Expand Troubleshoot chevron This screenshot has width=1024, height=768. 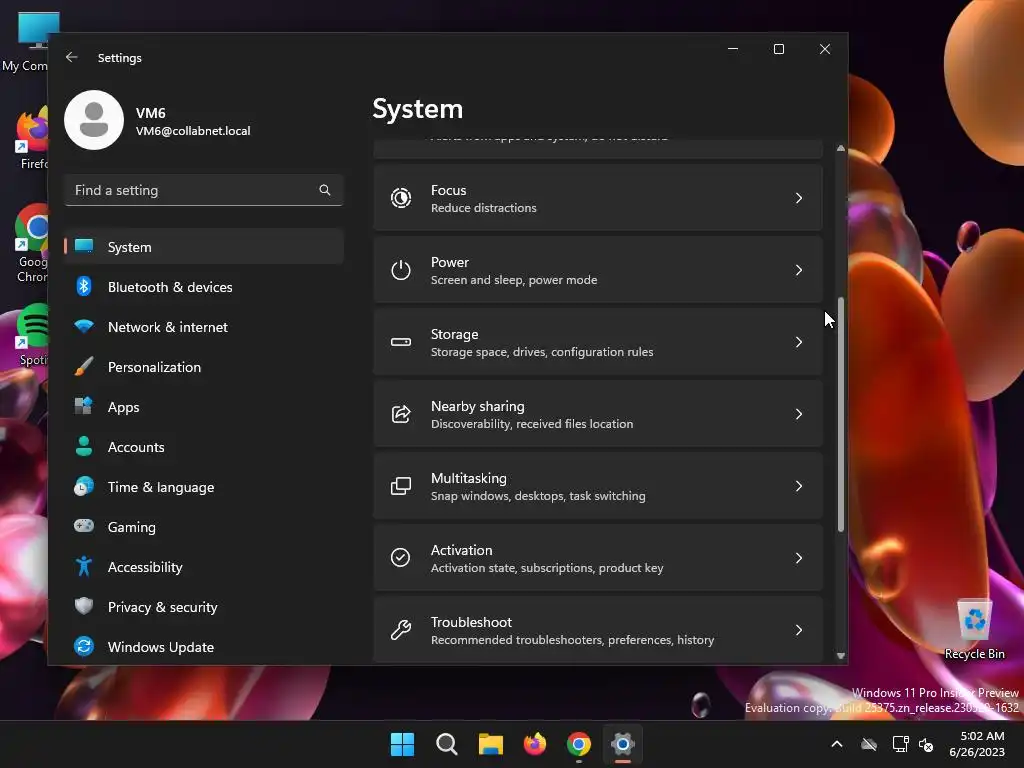click(799, 630)
